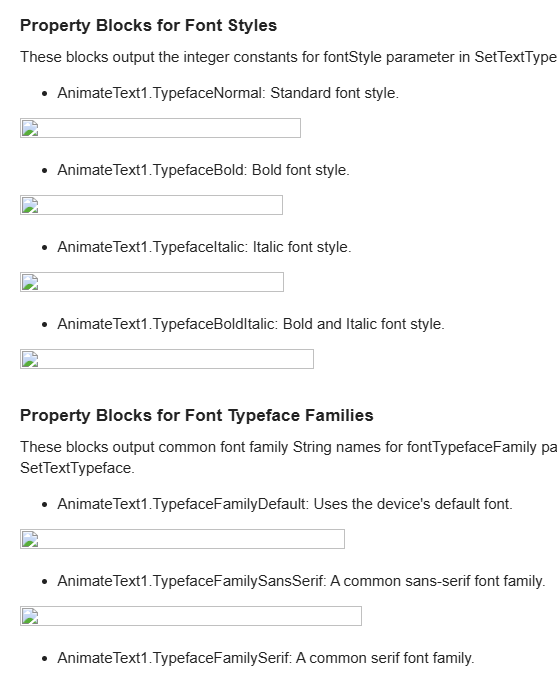Screen dimensions: 557x685
Task: Click the AnimateText1.TypefaceFamilySansSerif bullet text
Action: point(301,581)
